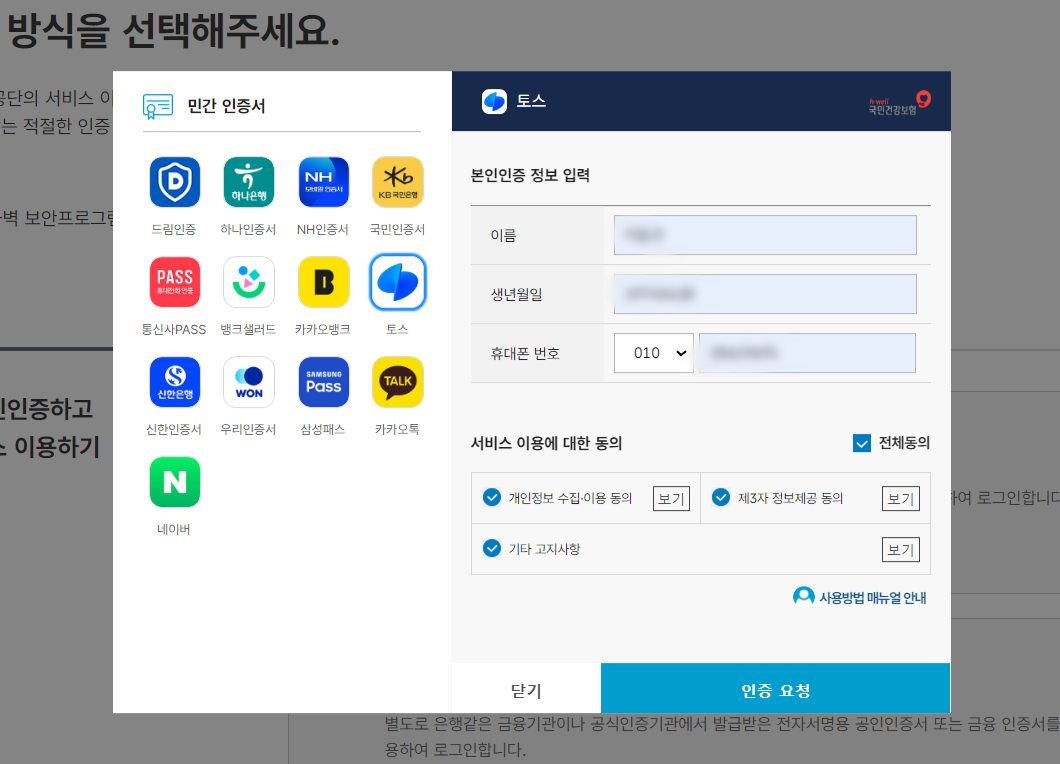The image size is (1060, 764).
Task: Pick the KB 국민인증서 icon
Action: tap(398, 182)
